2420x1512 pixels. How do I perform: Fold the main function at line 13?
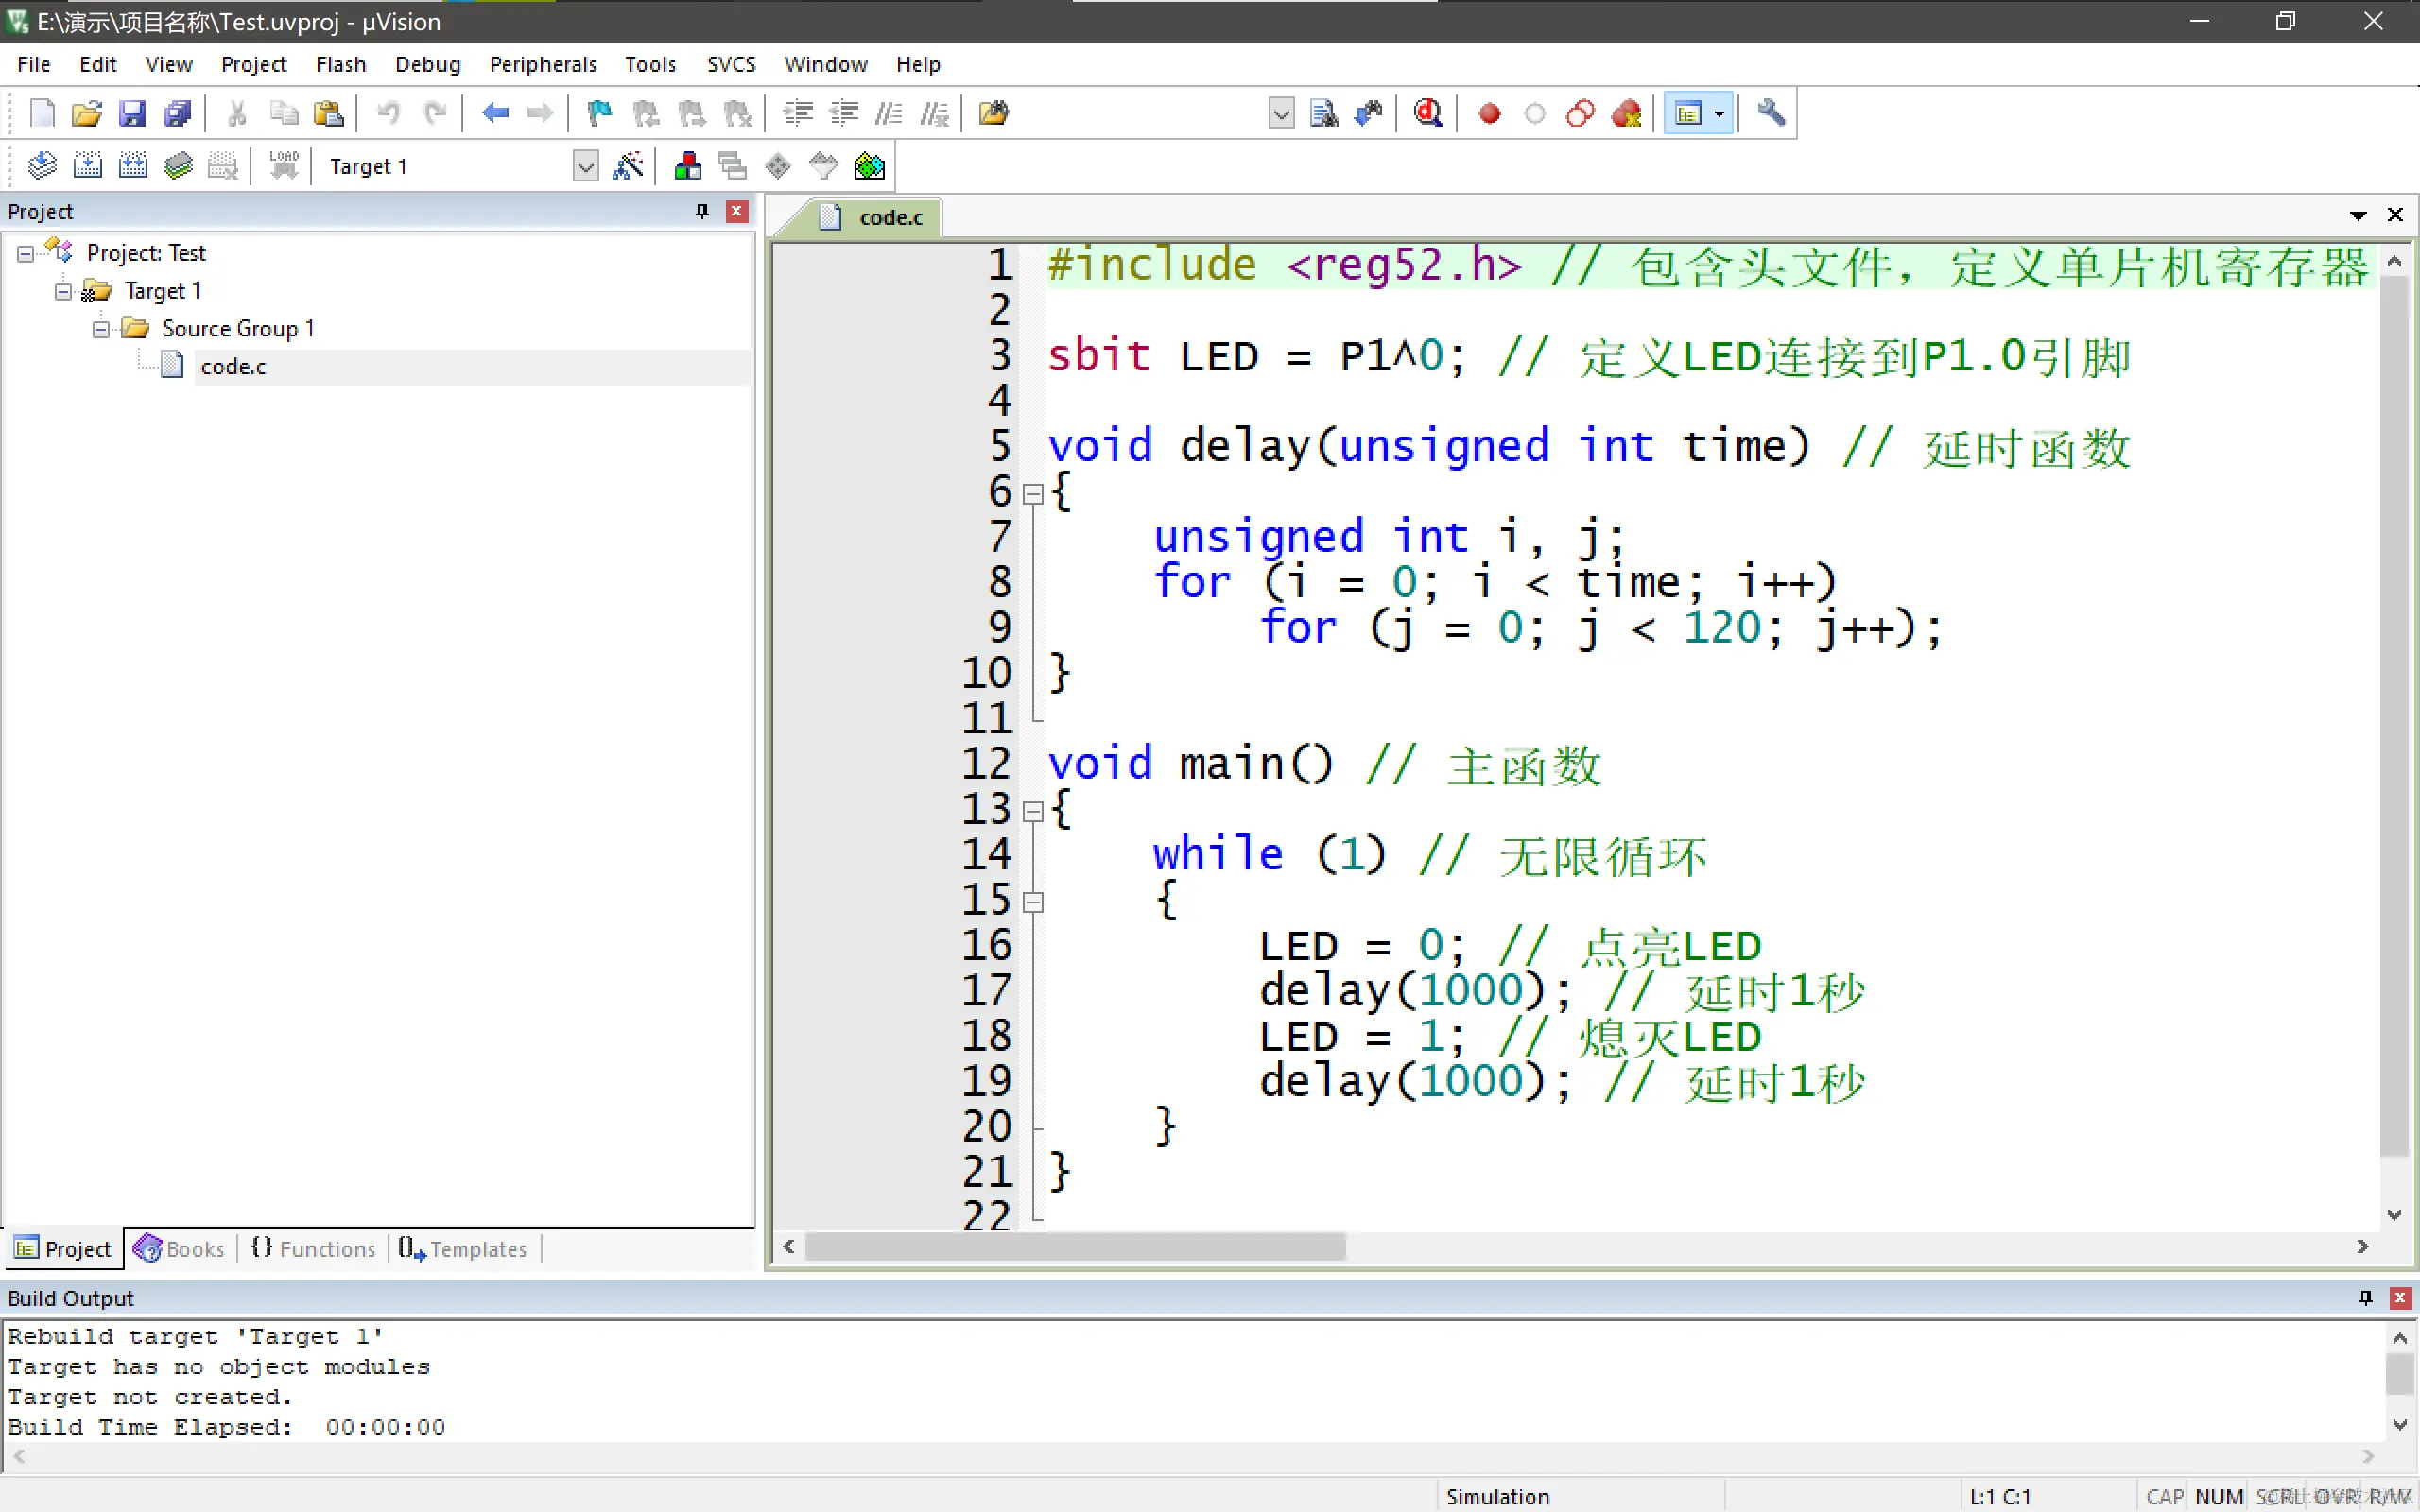pyautogui.click(x=1033, y=811)
